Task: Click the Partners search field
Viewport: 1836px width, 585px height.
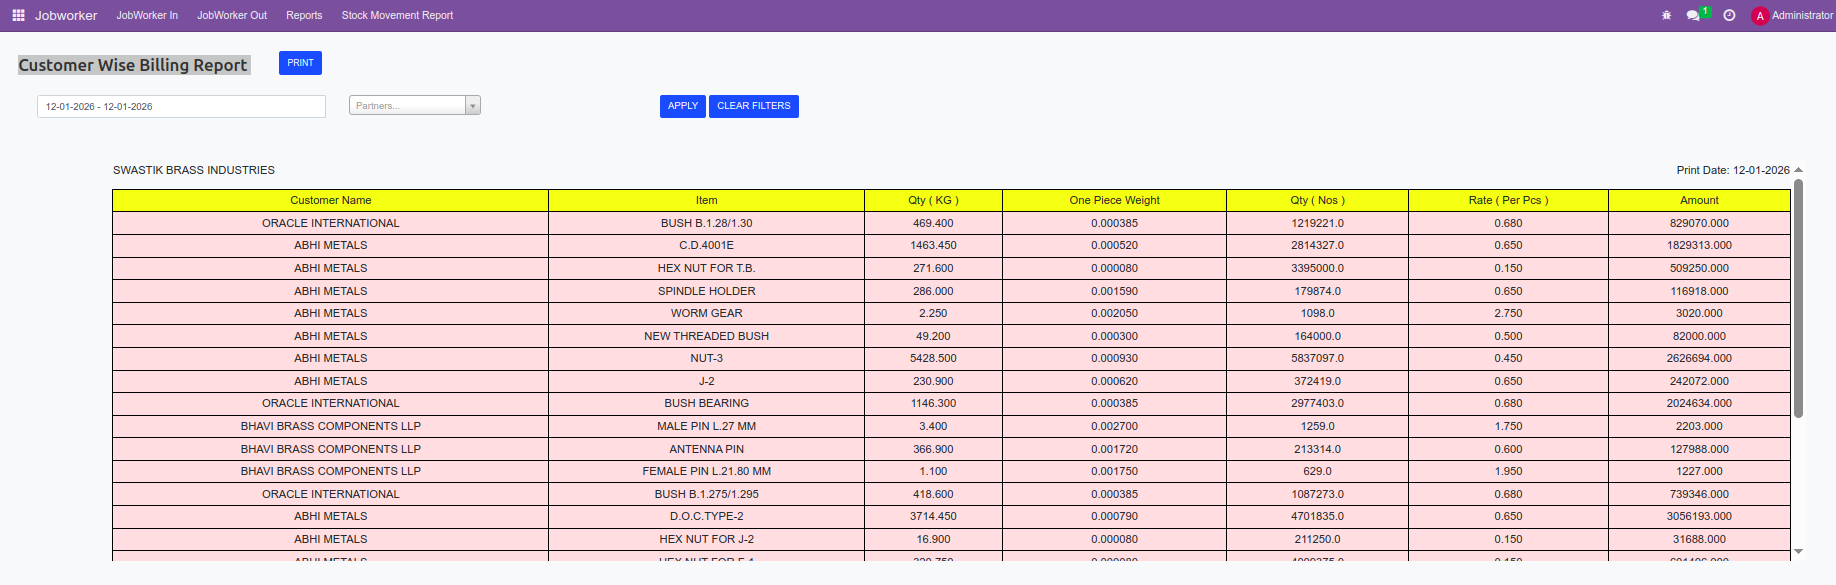Action: click(407, 106)
